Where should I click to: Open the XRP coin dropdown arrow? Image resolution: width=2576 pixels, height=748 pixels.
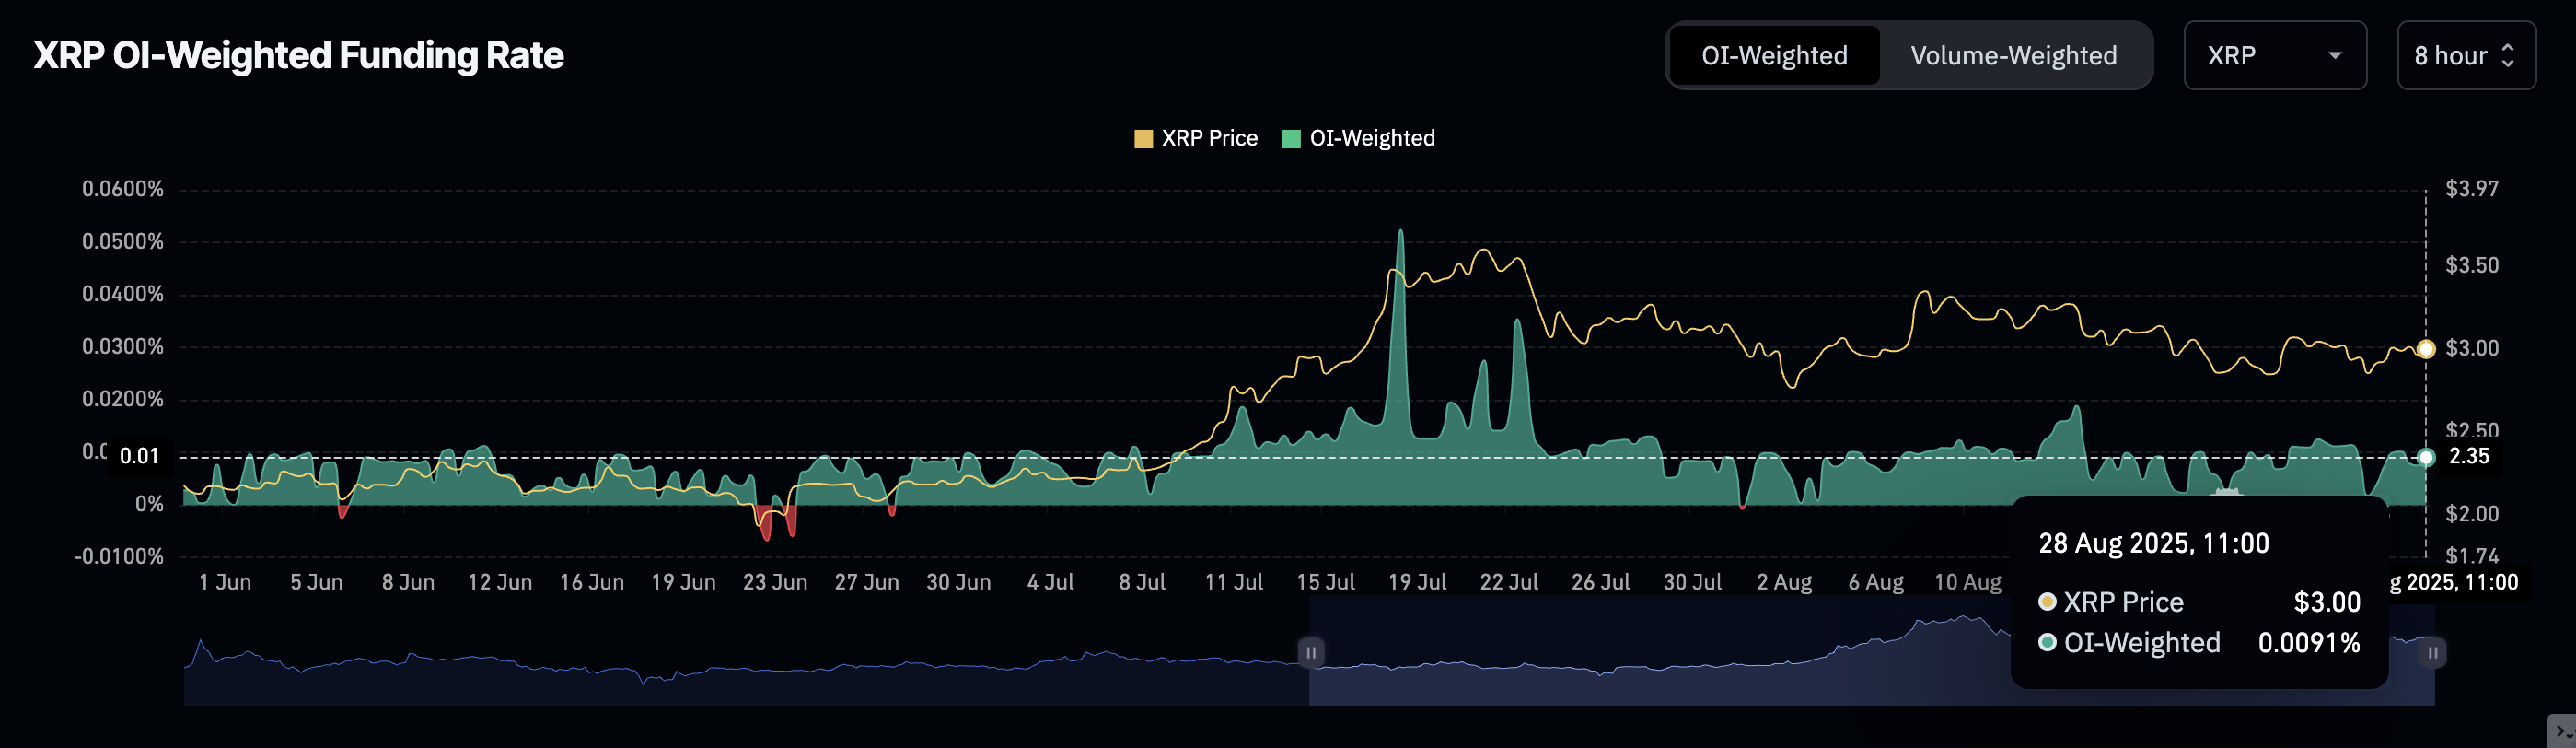pos(2334,56)
